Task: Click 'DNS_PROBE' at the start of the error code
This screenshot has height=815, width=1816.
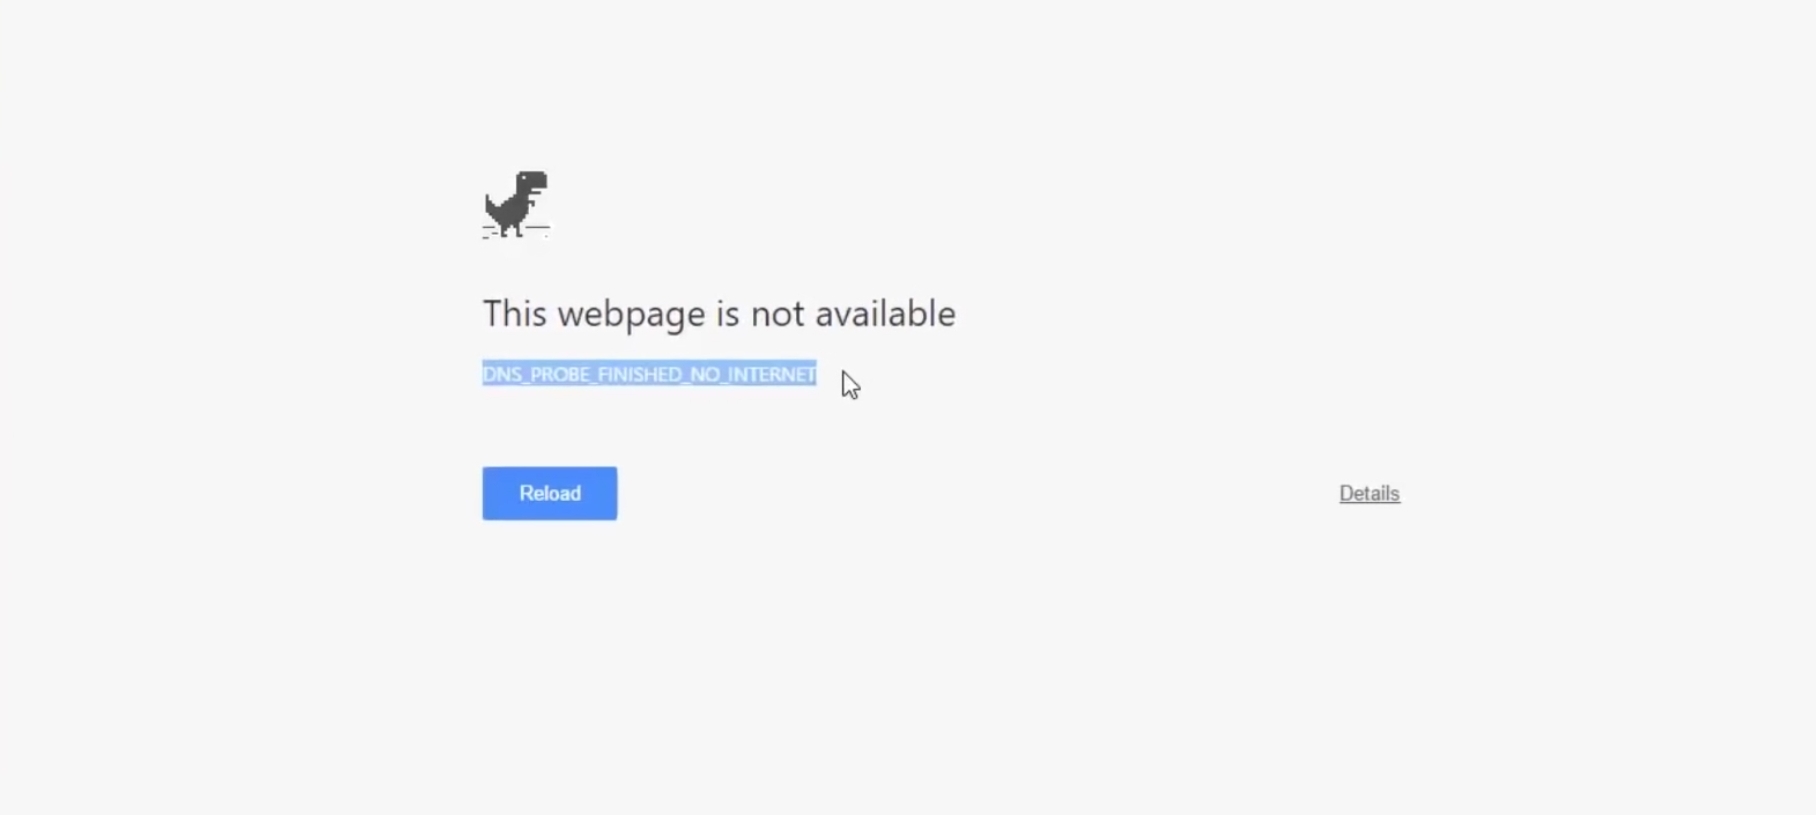Action: click(532, 374)
